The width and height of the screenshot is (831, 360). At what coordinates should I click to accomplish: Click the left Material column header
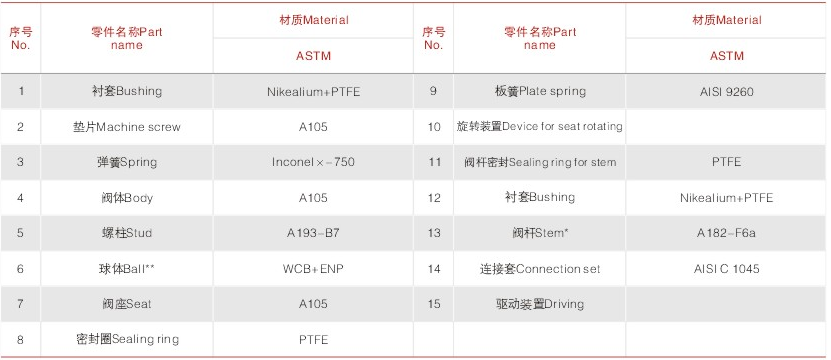[313, 21]
